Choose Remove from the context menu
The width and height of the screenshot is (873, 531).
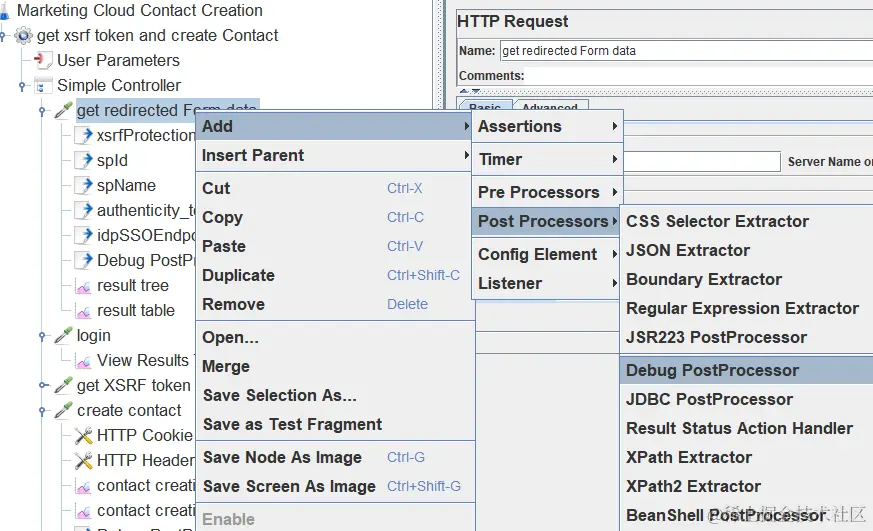(x=334, y=304)
